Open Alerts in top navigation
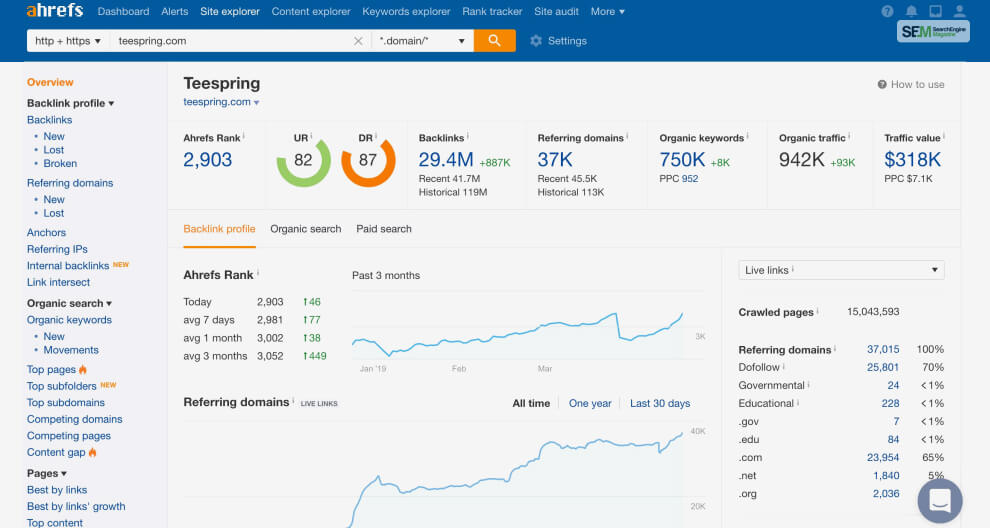Screen dimensions: 990x528 coord(174,11)
